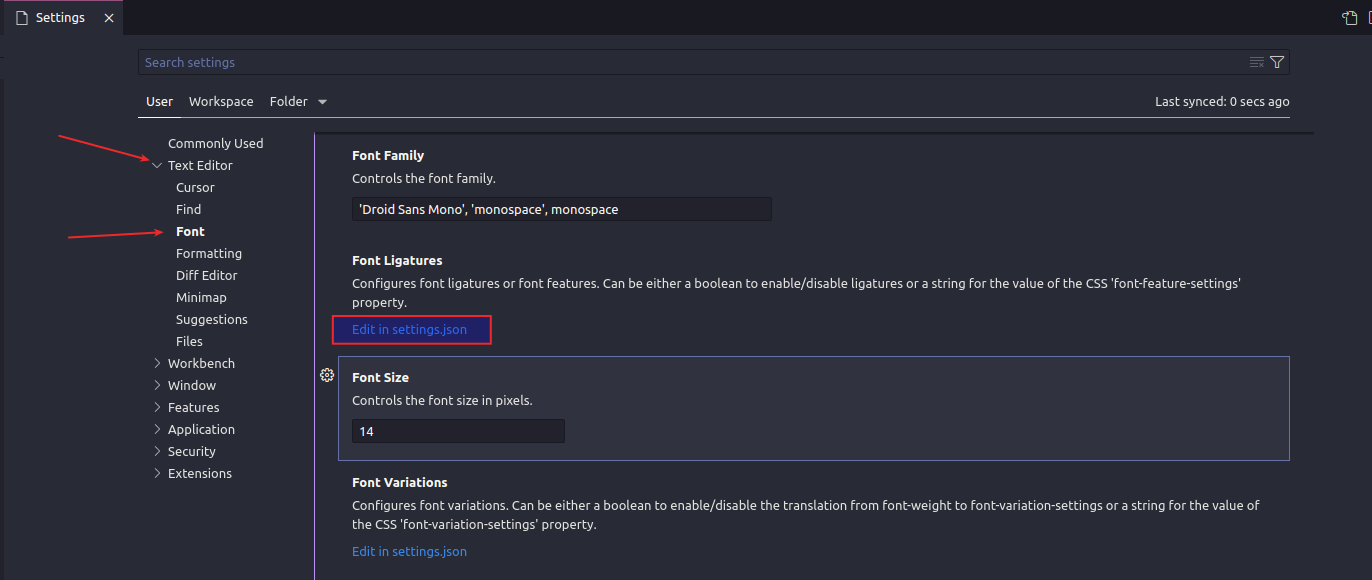Clear settings search input icon
Image resolution: width=1372 pixels, height=580 pixels.
click(x=1257, y=62)
